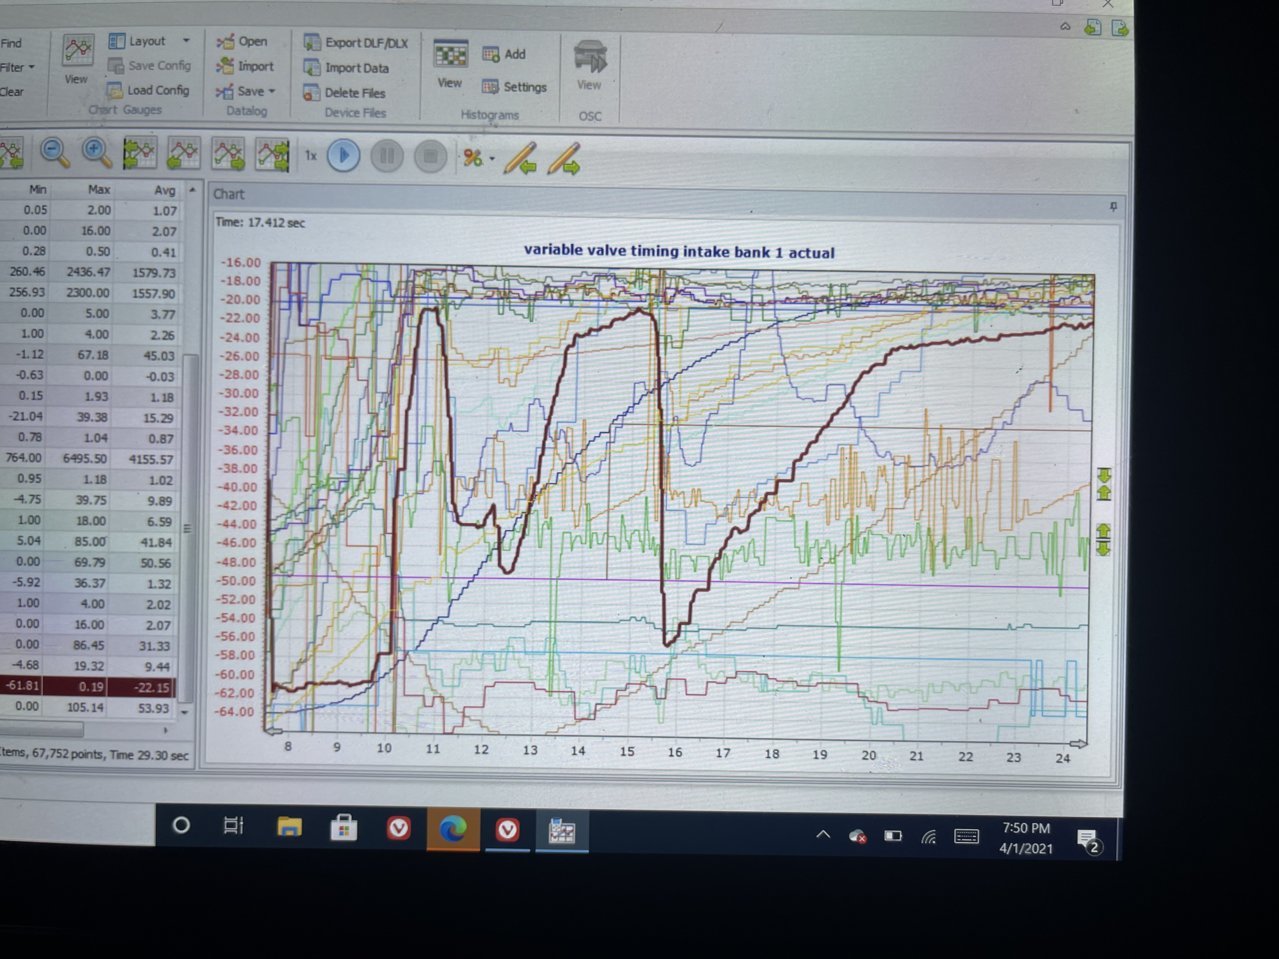Click the greyed Save Config option
The width and height of the screenshot is (1279, 959).
pos(149,65)
